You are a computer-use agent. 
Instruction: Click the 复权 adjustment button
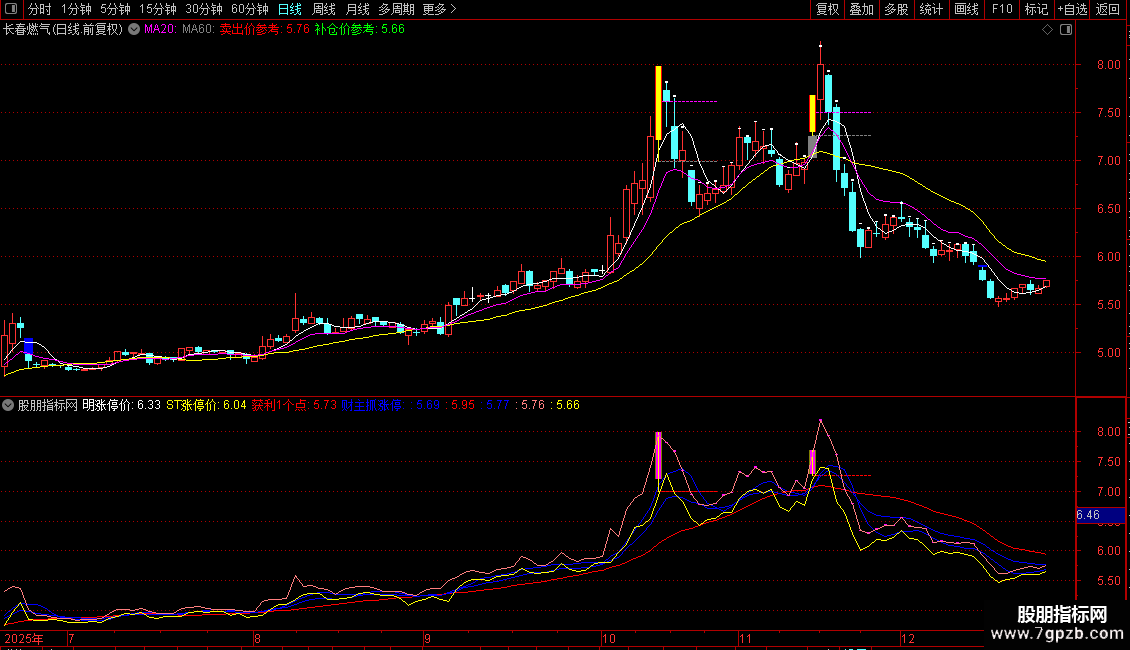(827, 9)
